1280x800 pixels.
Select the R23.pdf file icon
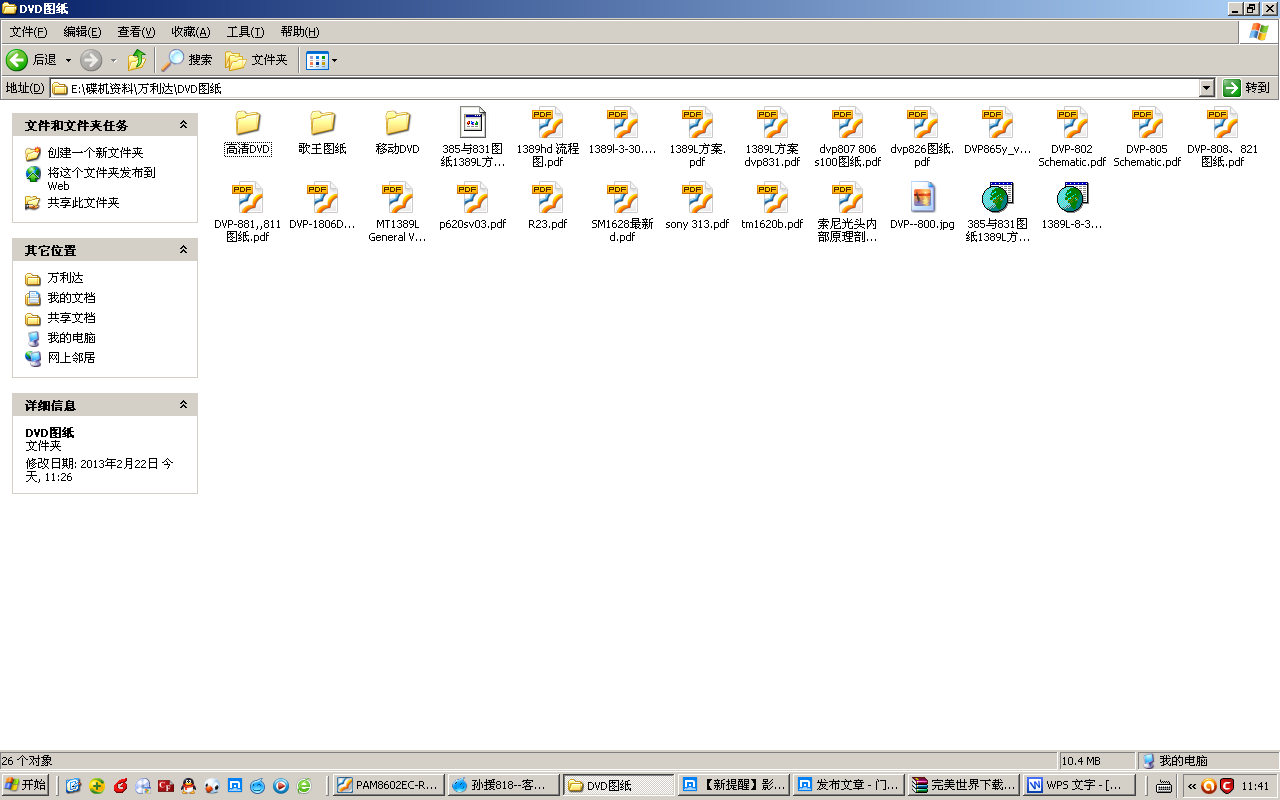pos(547,198)
